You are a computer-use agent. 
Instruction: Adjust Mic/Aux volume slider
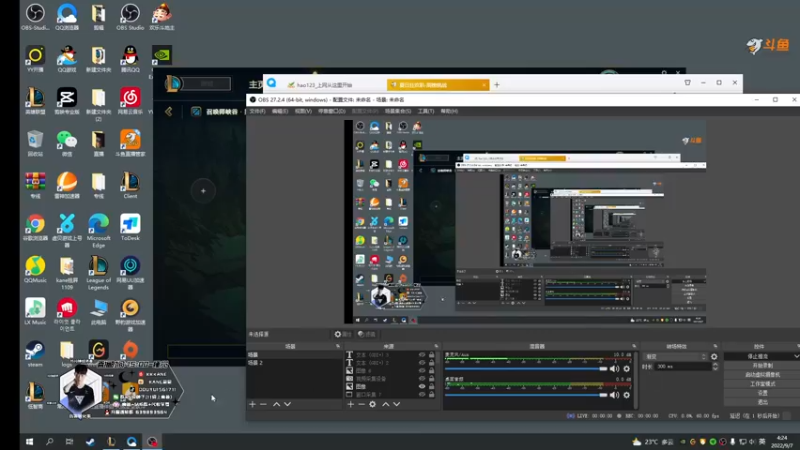click(526, 369)
